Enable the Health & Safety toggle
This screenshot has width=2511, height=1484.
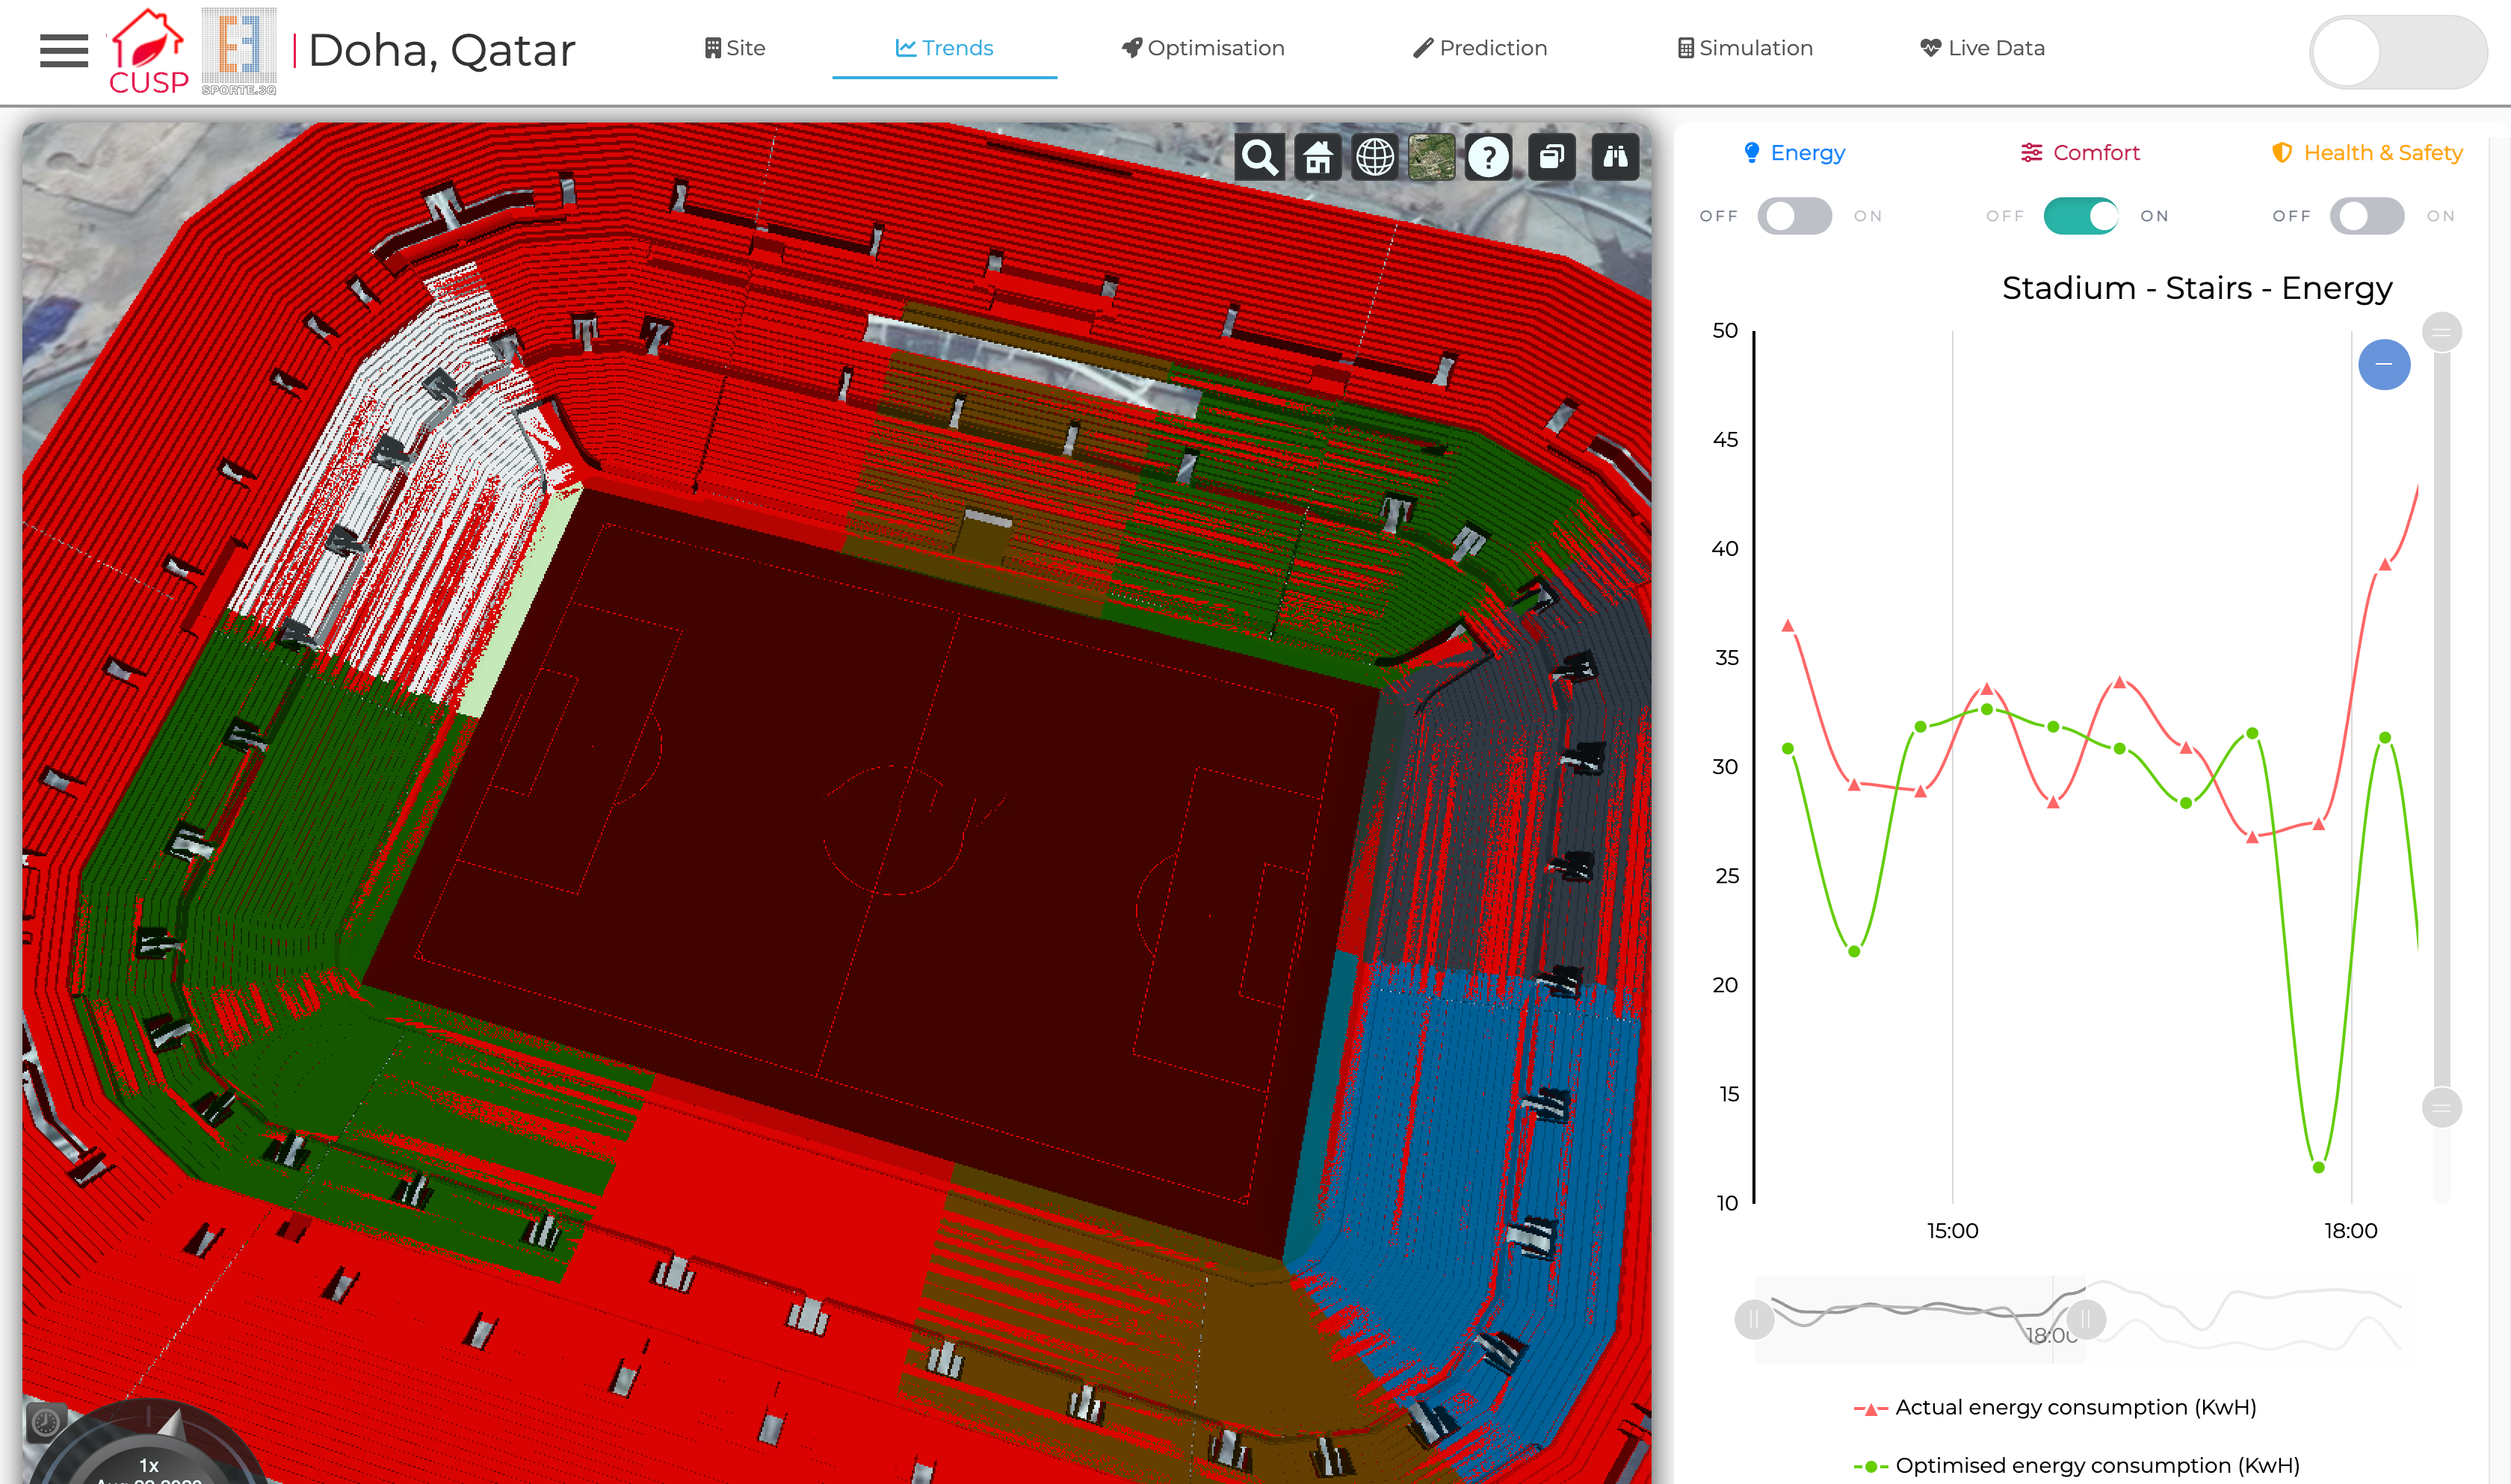tap(2367, 216)
